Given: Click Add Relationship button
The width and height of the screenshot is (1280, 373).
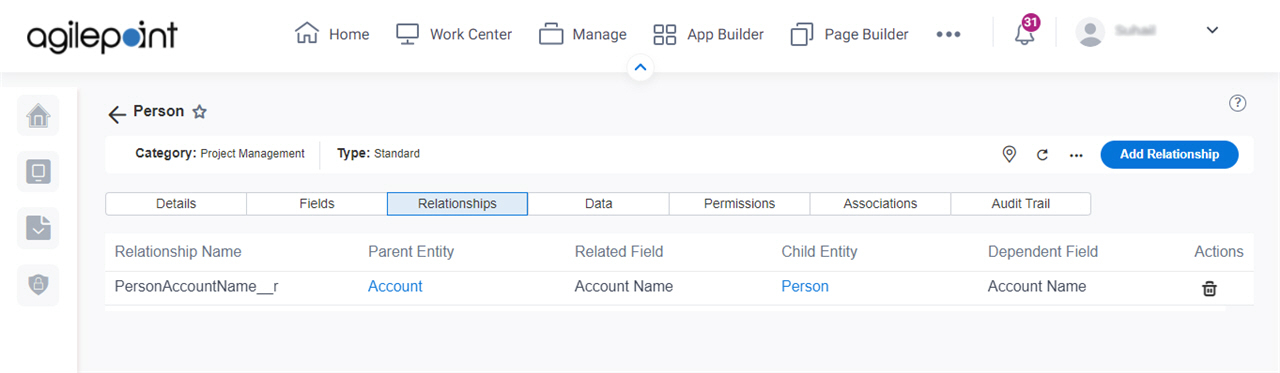Looking at the screenshot, I should (1169, 154).
